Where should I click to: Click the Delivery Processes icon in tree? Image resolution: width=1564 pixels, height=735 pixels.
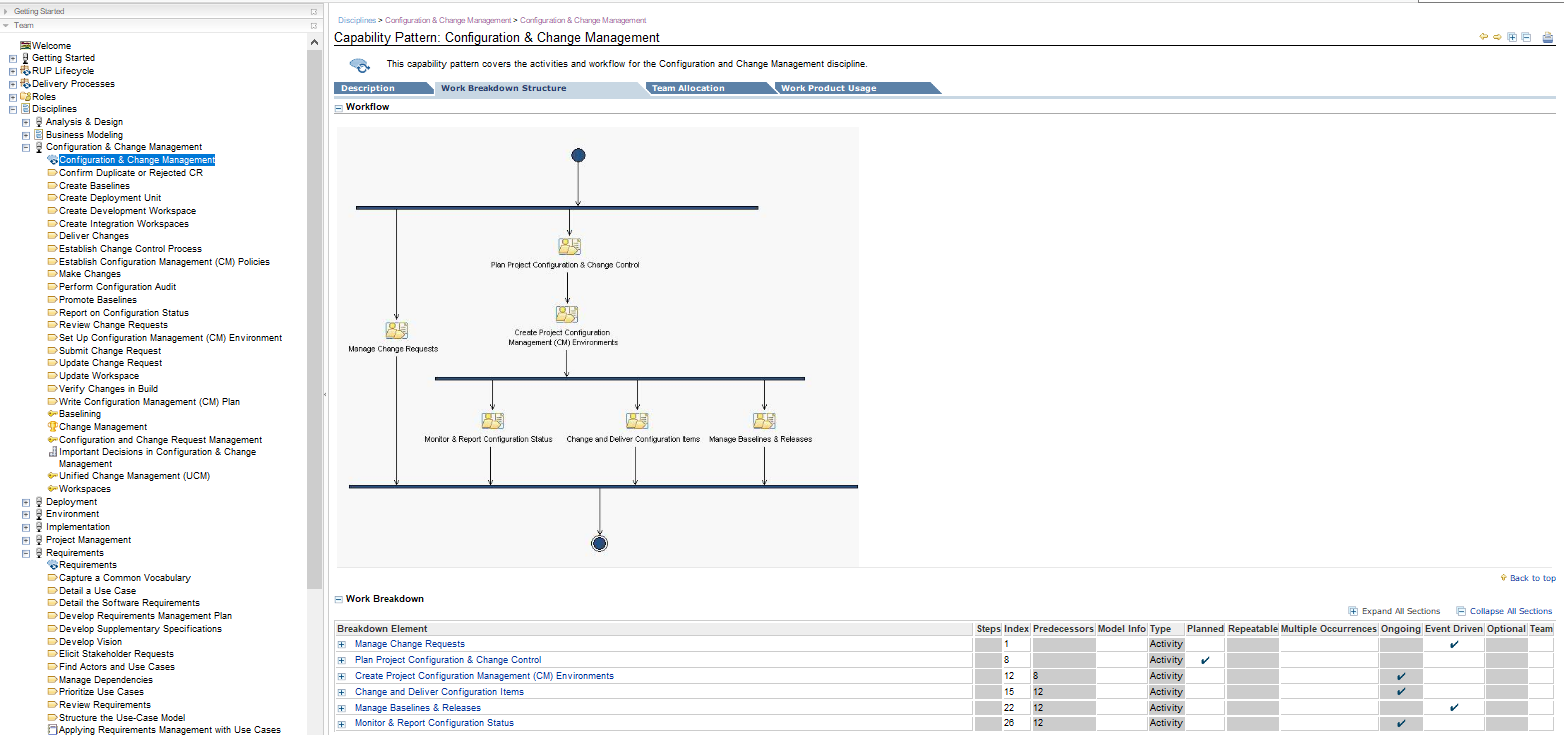pos(25,84)
